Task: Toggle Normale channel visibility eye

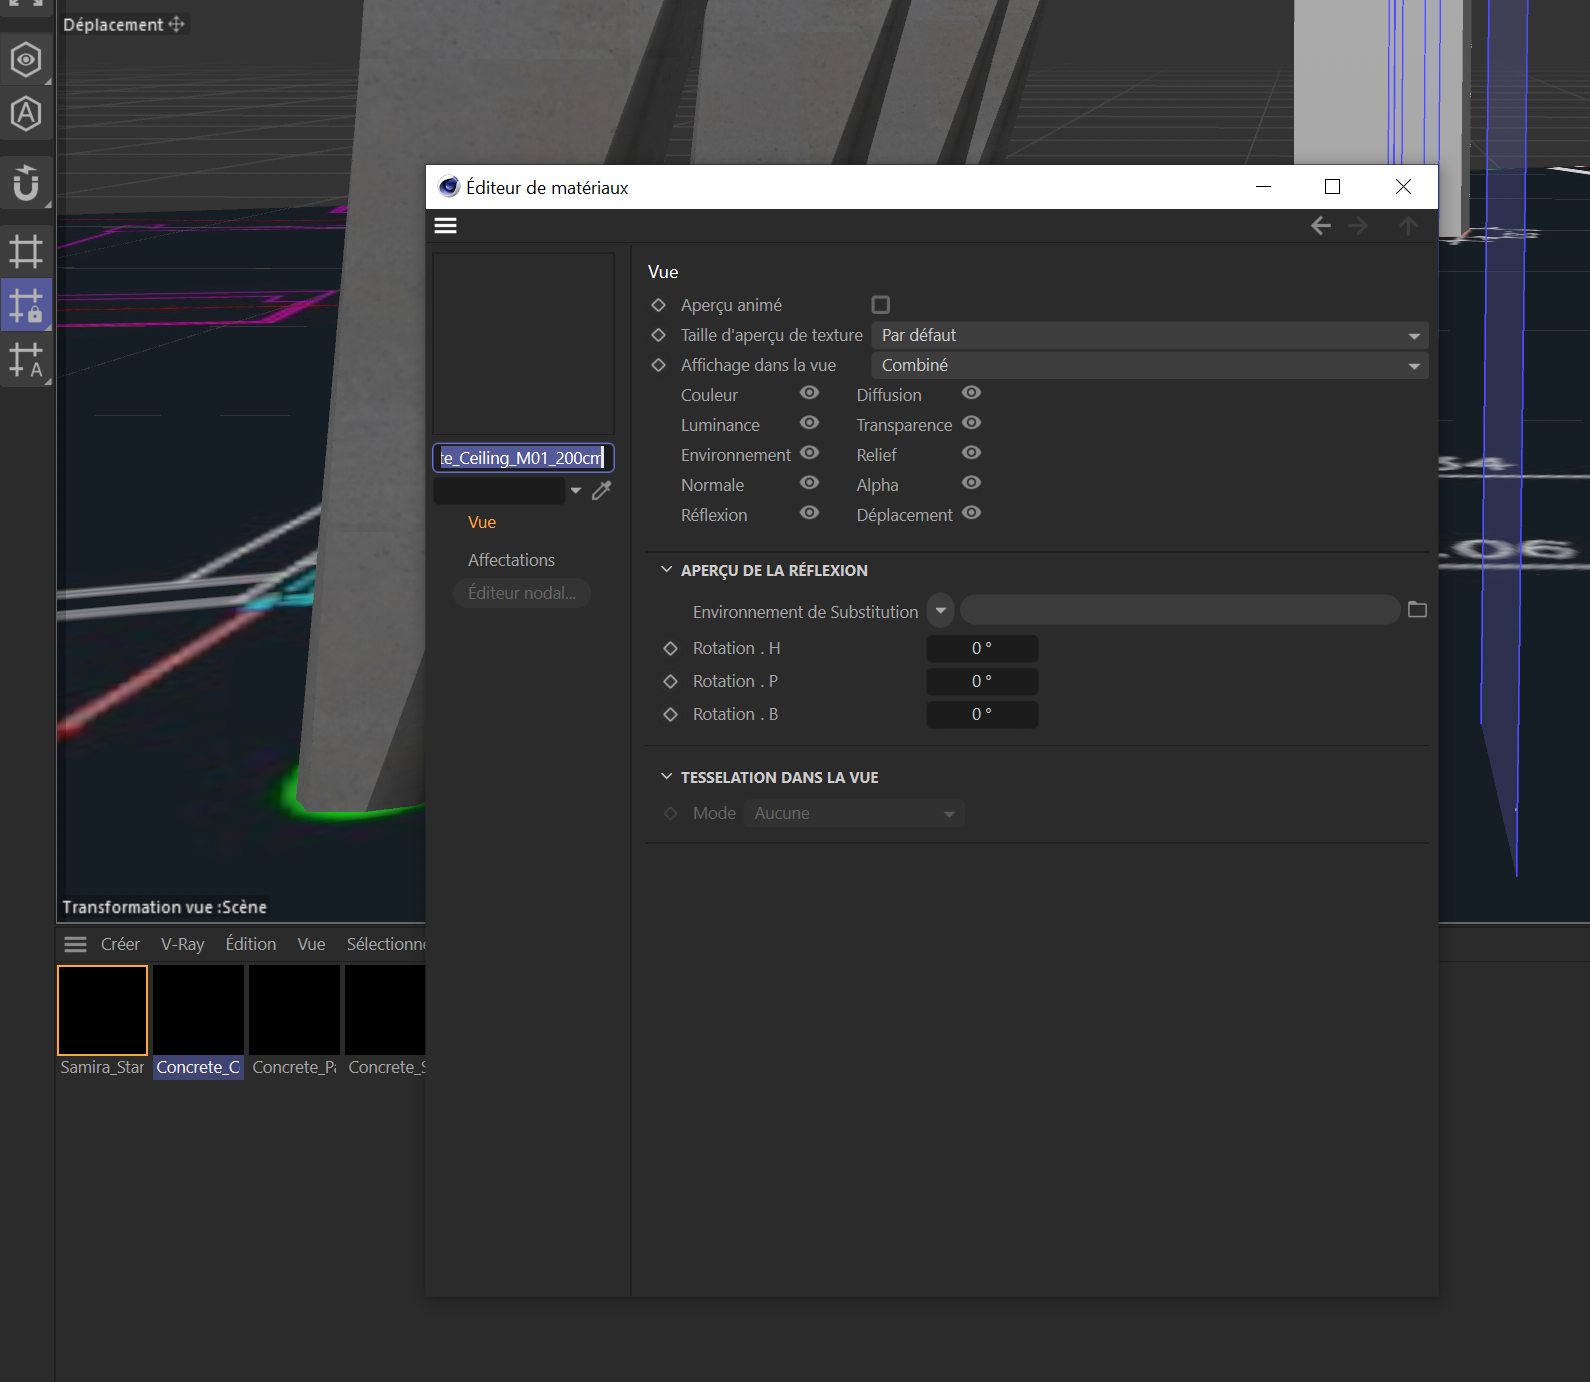Action: click(809, 483)
